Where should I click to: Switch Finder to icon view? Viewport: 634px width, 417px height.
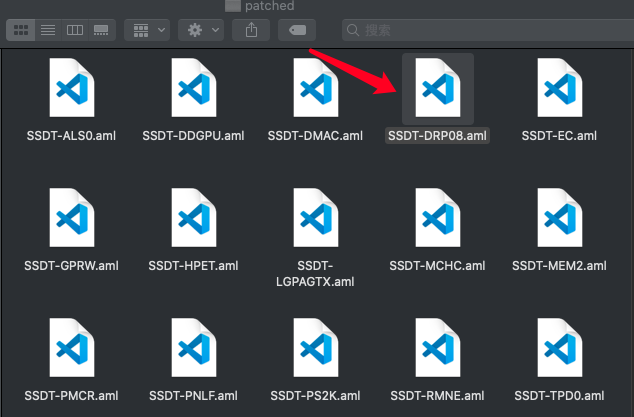[x=21, y=30]
